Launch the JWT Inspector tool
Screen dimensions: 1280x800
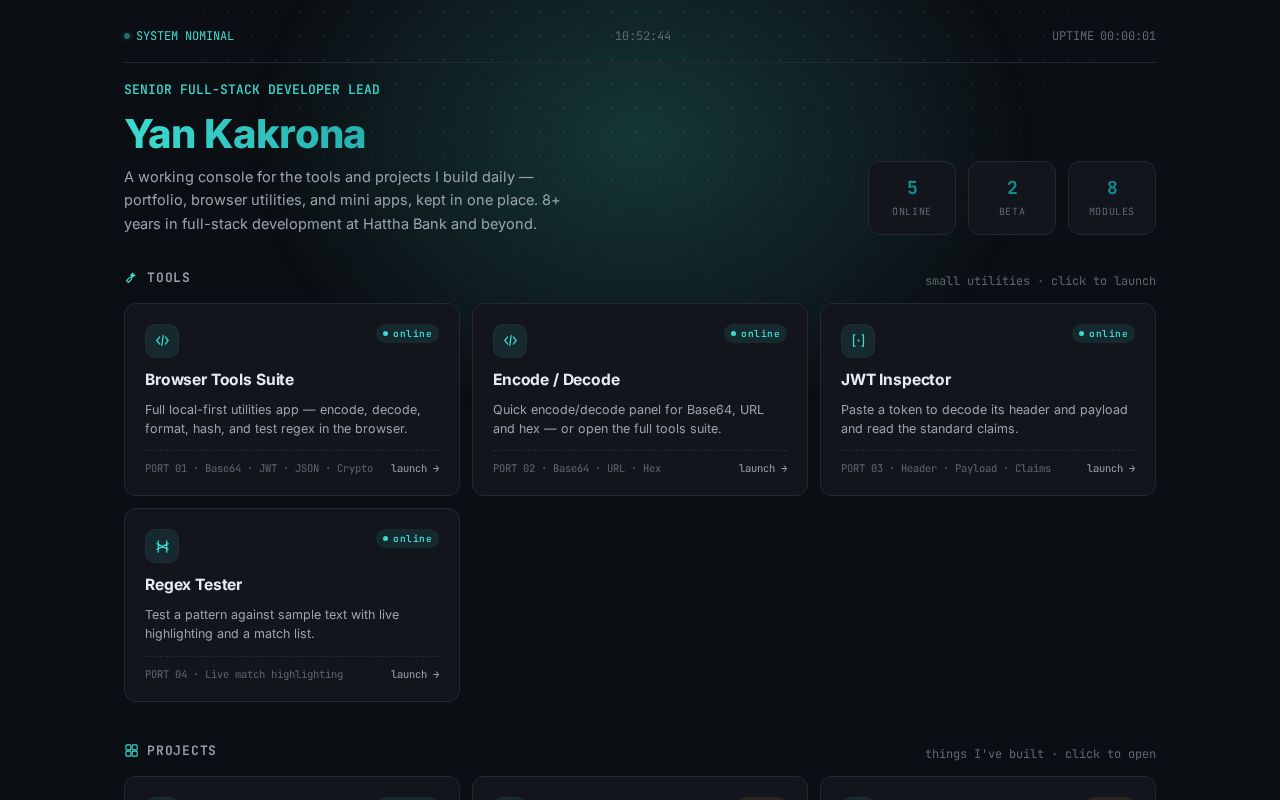point(1111,469)
